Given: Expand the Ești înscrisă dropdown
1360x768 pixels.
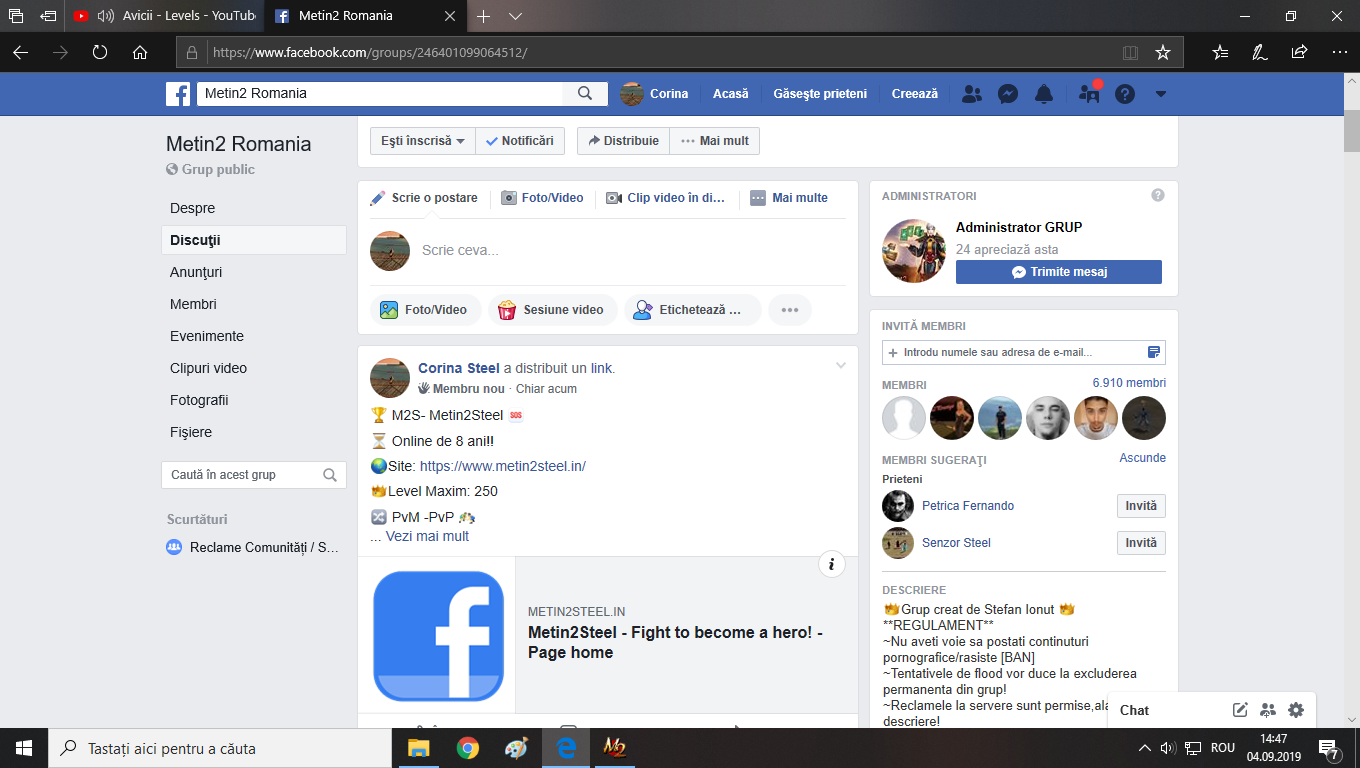Looking at the screenshot, I should point(423,141).
